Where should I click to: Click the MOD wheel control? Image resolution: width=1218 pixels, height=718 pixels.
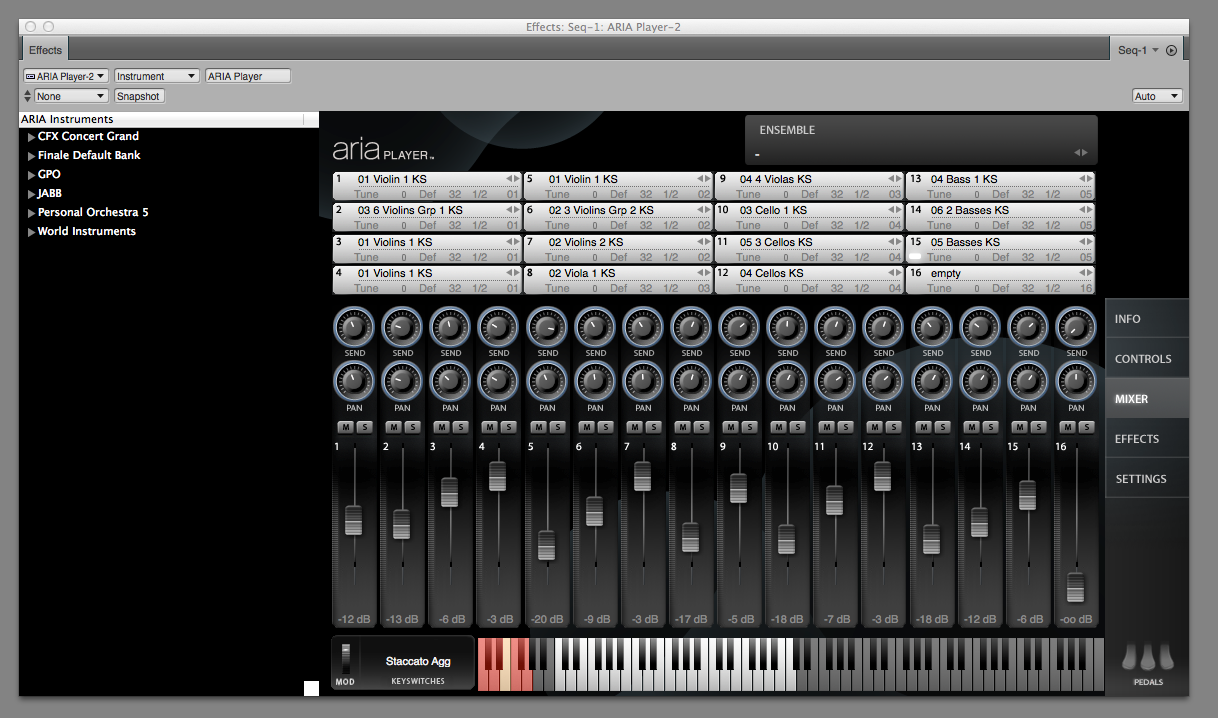tap(346, 659)
